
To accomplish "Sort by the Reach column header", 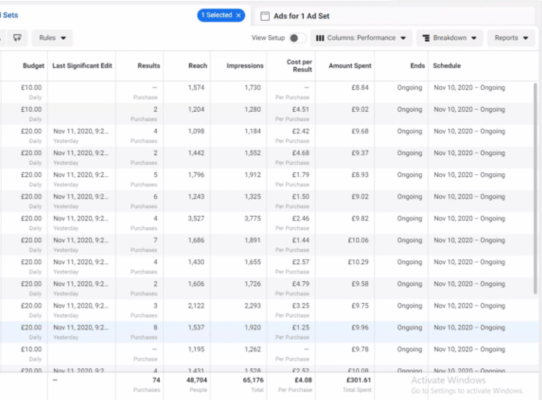I will point(198,66).
